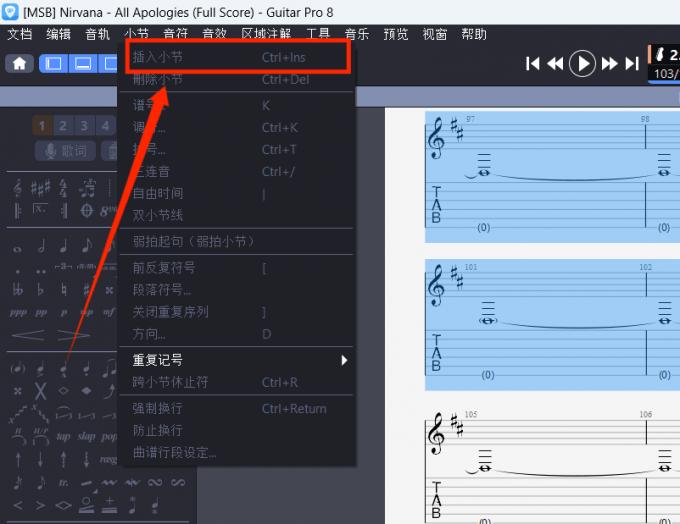Apply double flat accidental
Image resolution: width=680 pixels, height=524 pixels.
click(17, 289)
